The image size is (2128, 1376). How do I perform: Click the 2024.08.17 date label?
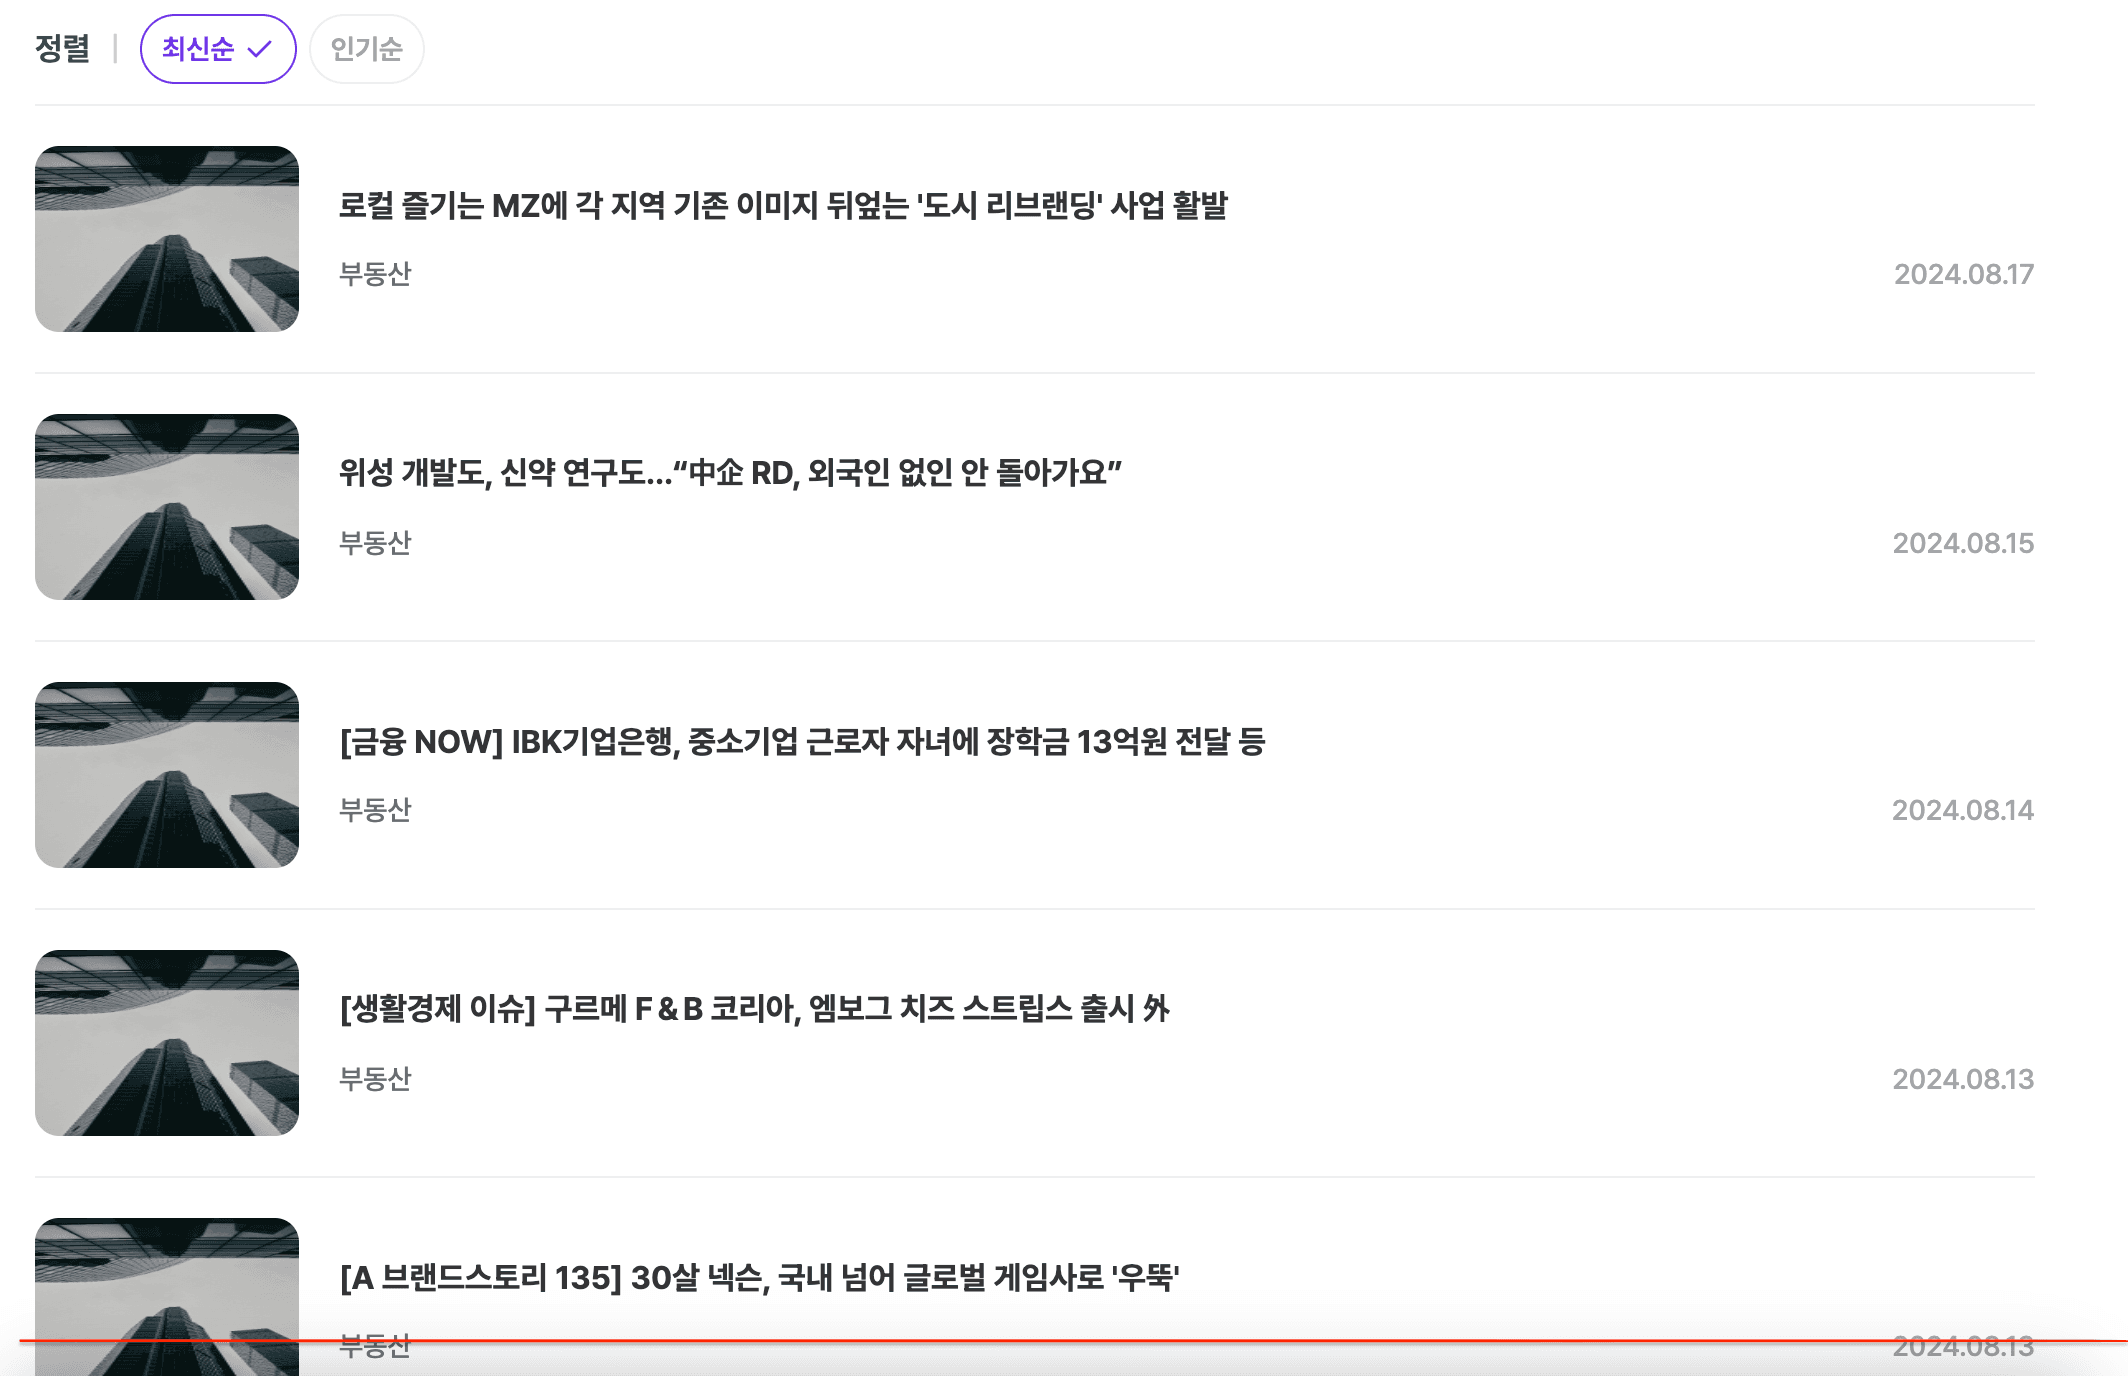1964,274
